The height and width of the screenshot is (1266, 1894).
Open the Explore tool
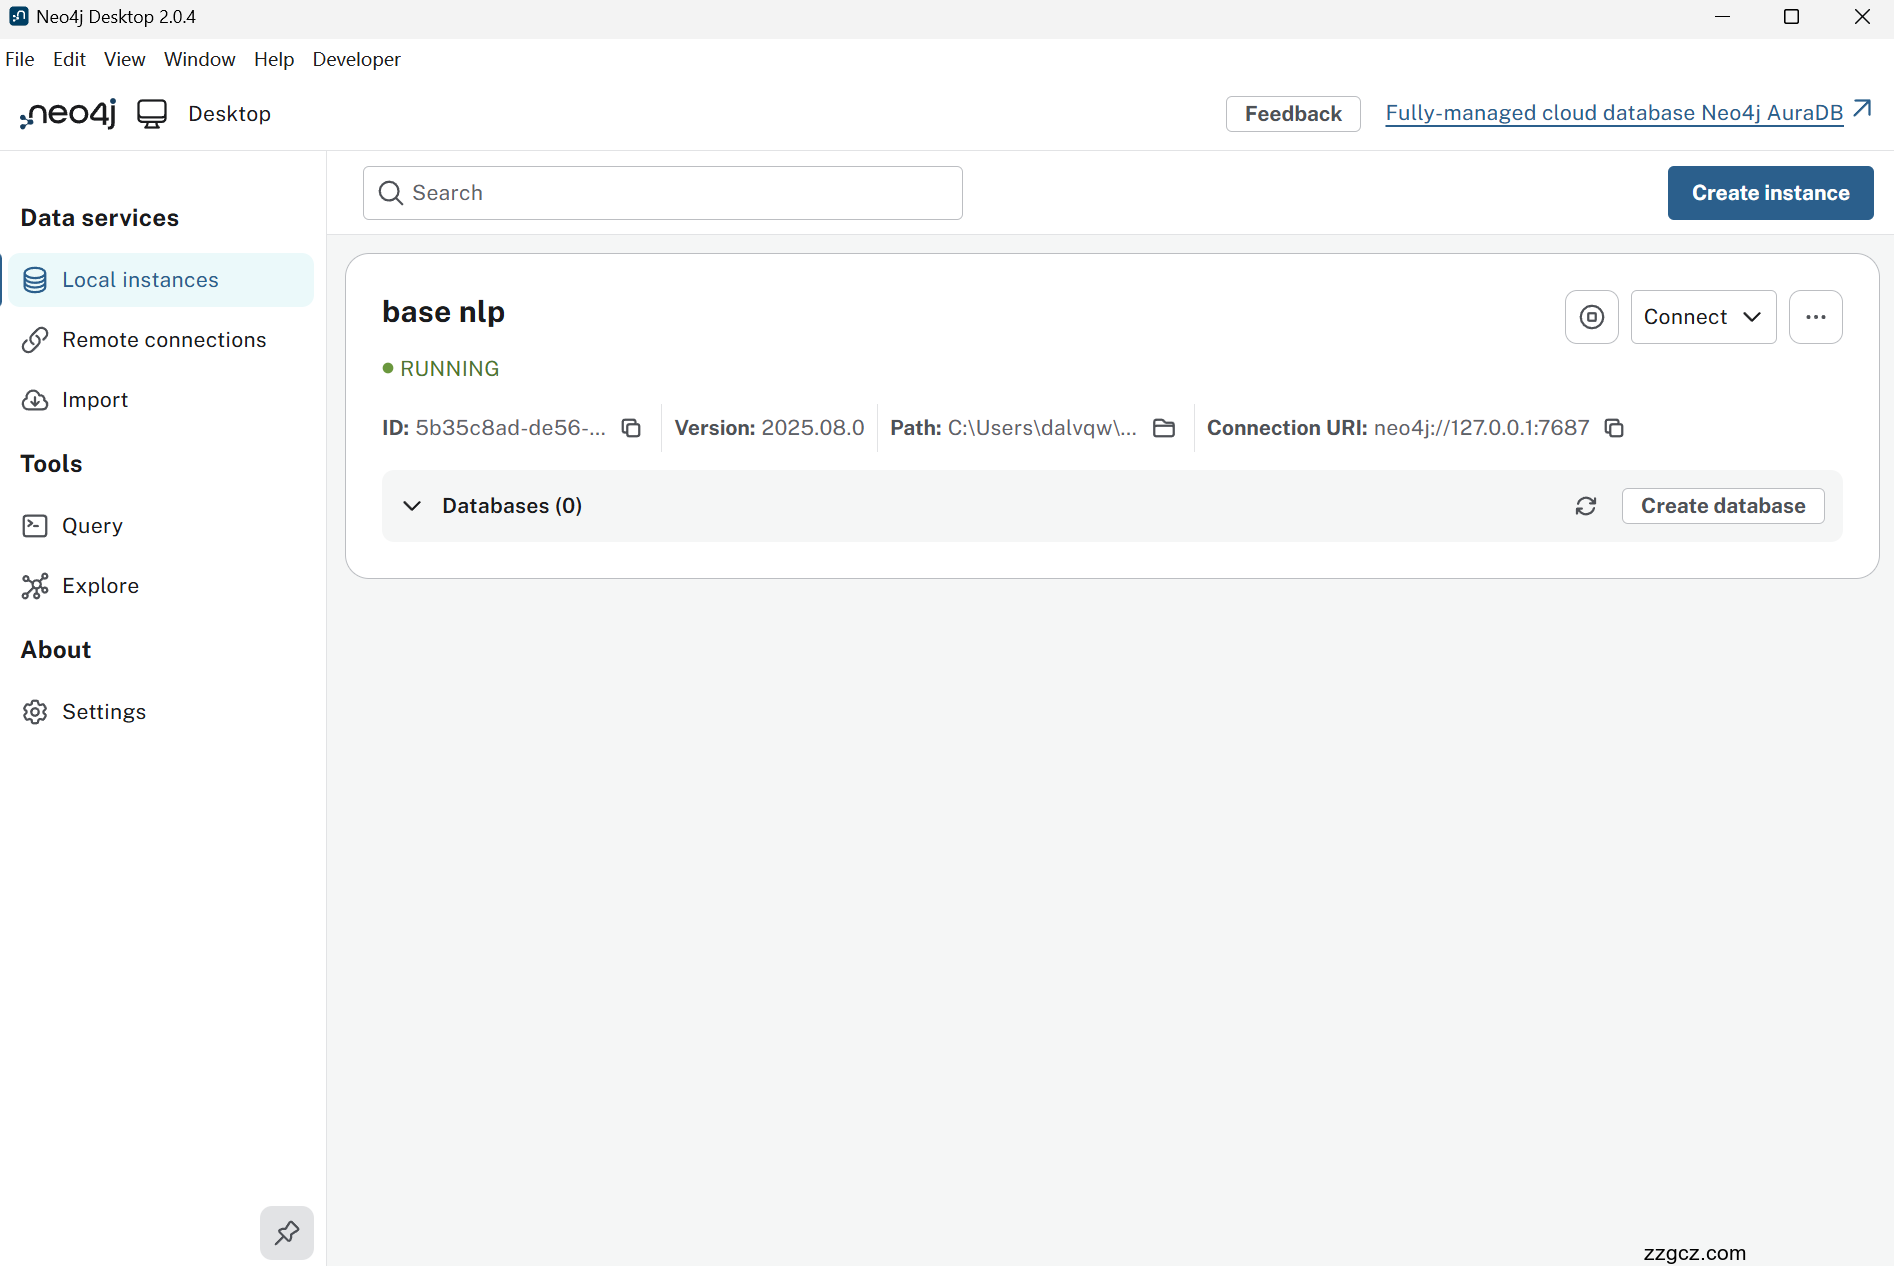[x=100, y=586]
